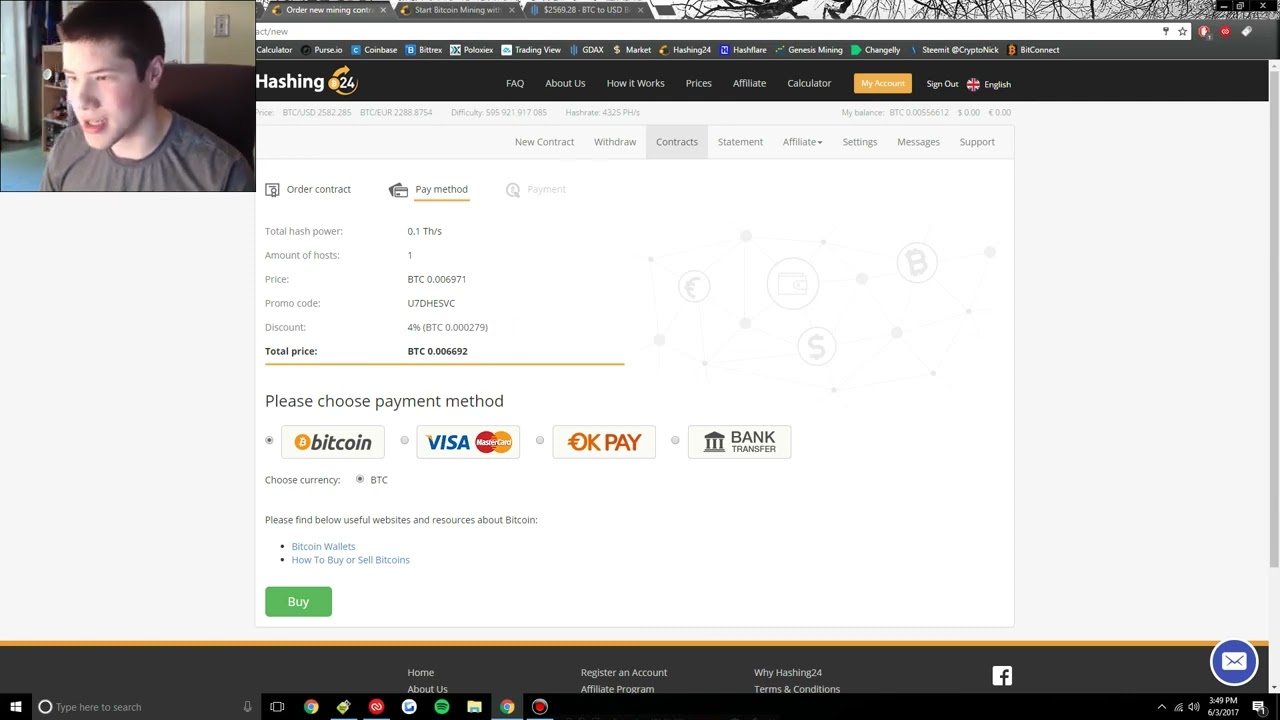The height and width of the screenshot is (720, 1280).
Task: Open the BitConnect bookmark
Action: (1033, 50)
